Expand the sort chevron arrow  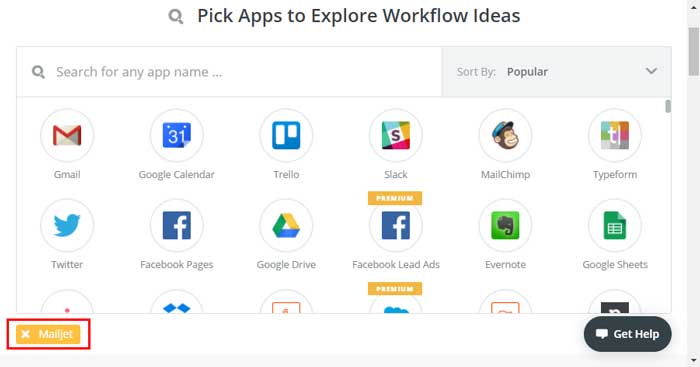coord(651,71)
